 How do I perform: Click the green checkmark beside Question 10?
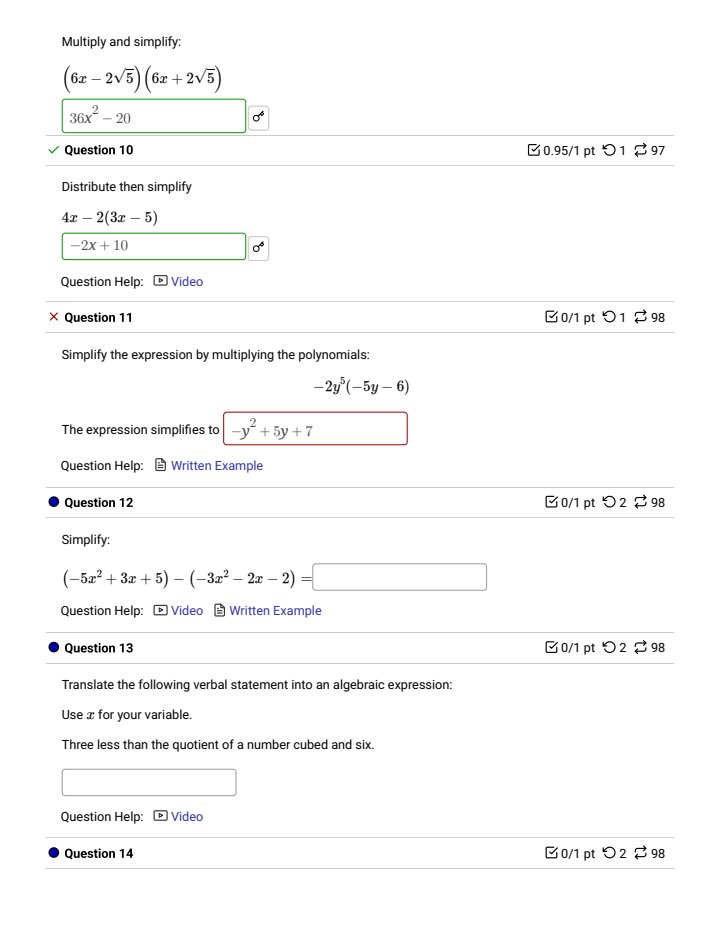pyautogui.click(x=53, y=150)
